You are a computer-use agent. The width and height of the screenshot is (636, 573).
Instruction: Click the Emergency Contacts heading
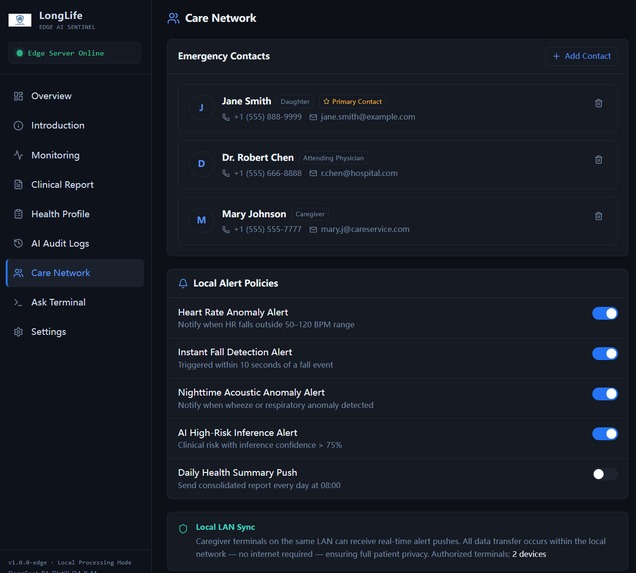(x=224, y=56)
